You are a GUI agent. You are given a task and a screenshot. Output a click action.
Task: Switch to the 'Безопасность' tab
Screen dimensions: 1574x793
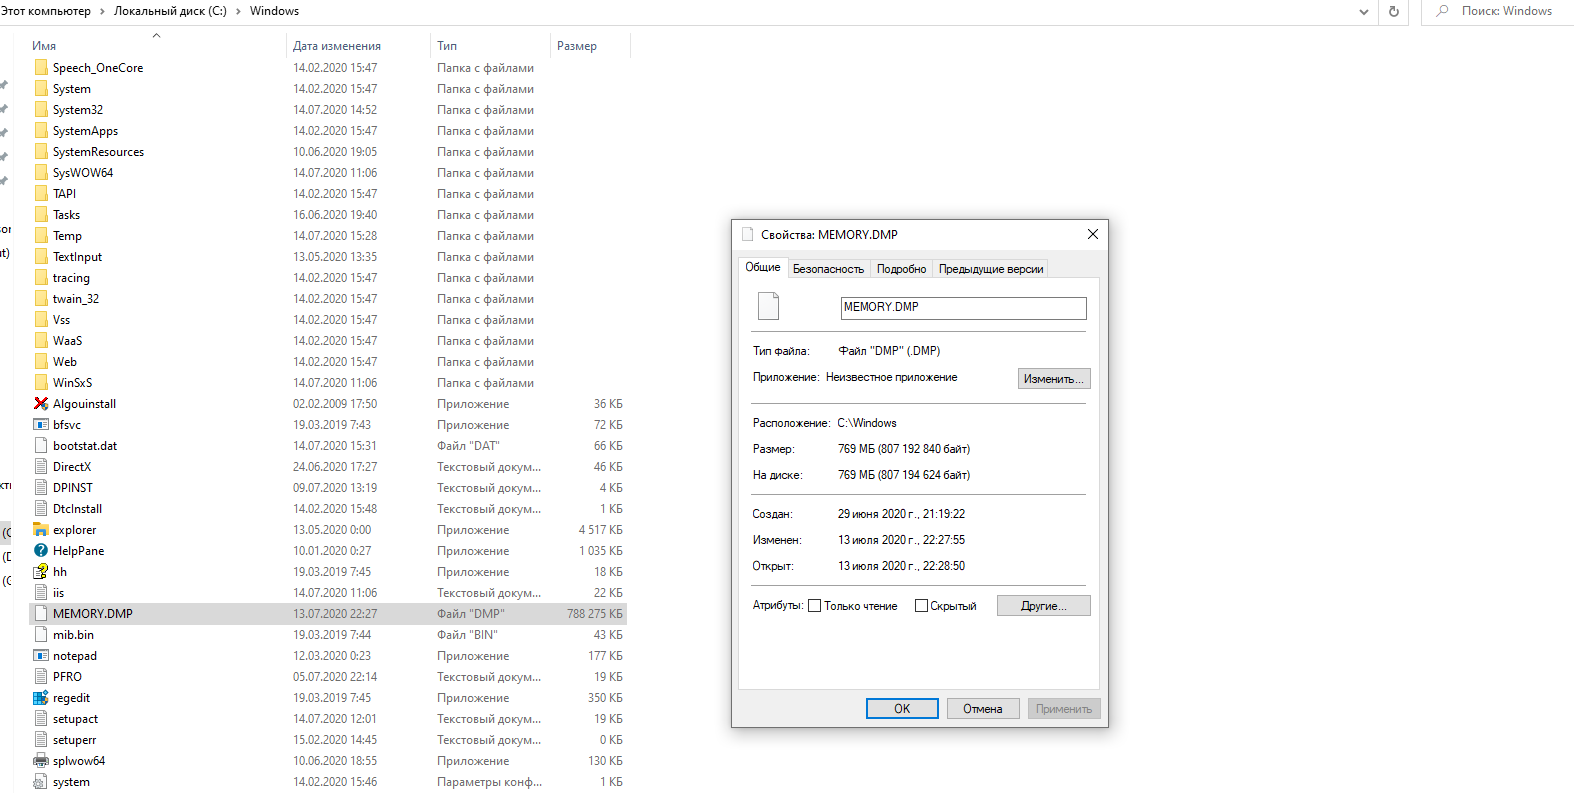[x=828, y=269]
